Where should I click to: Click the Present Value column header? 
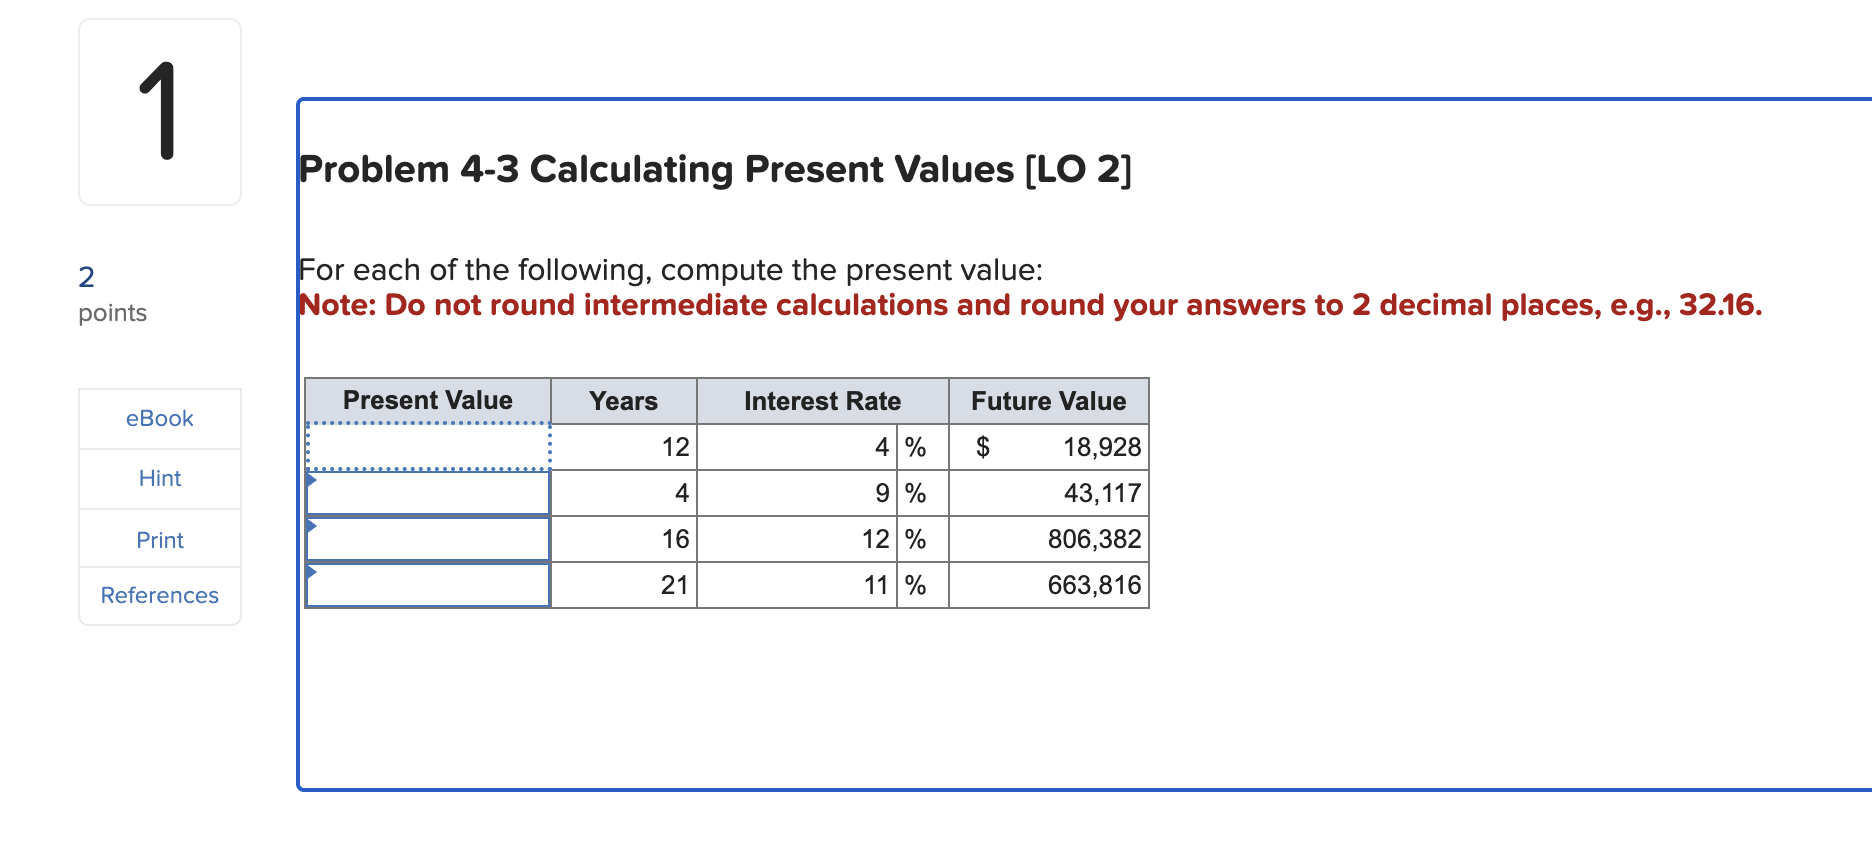pos(428,400)
